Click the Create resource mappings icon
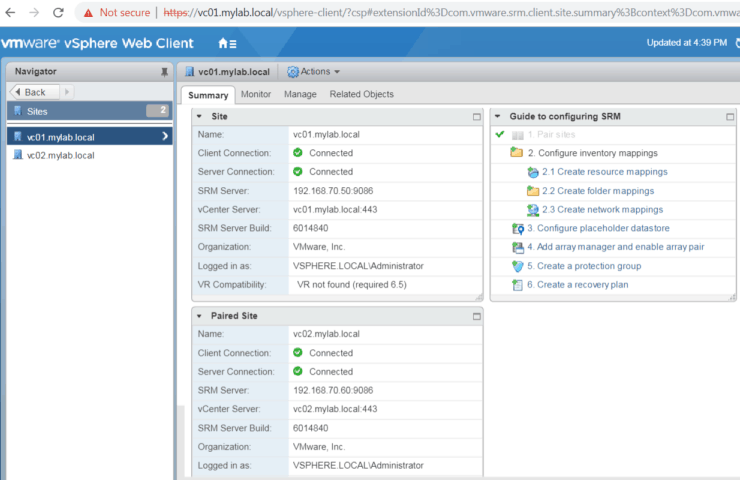Image resolution: width=740 pixels, height=480 pixels. pyautogui.click(x=533, y=172)
